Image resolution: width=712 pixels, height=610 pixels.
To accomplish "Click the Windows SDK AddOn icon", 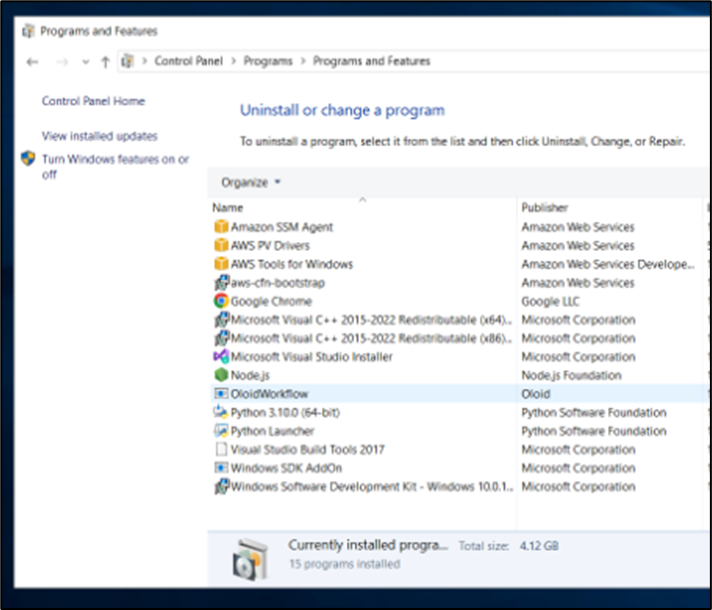I will pyautogui.click(x=221, y=467).
